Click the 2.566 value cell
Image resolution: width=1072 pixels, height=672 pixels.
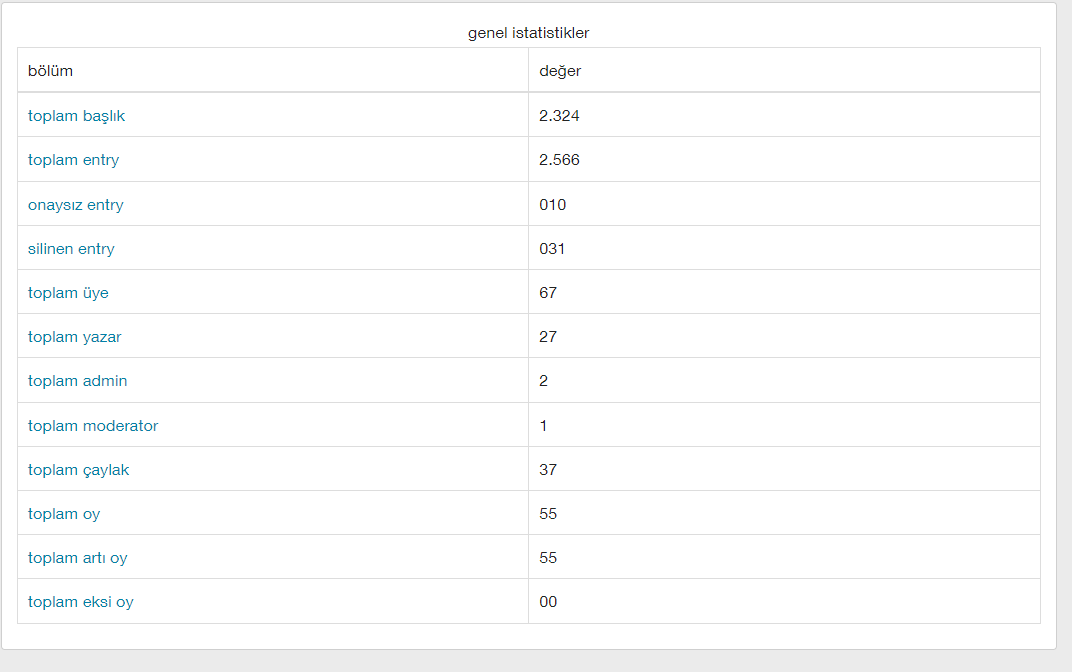pyautogui.click(x=784, y=159)
